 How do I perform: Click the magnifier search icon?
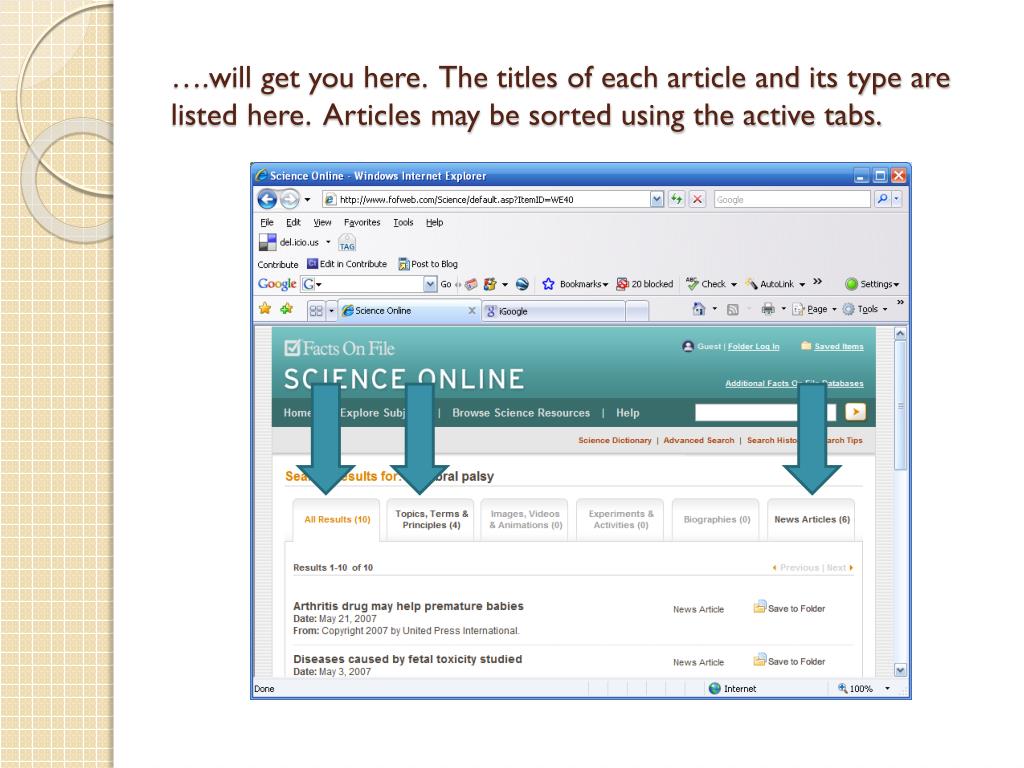[882, 199]
